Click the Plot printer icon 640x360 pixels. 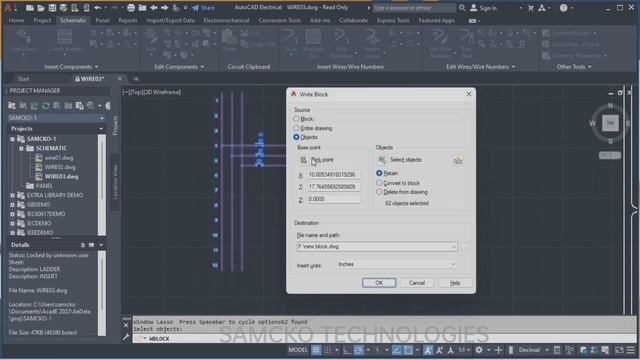point(131,8)
